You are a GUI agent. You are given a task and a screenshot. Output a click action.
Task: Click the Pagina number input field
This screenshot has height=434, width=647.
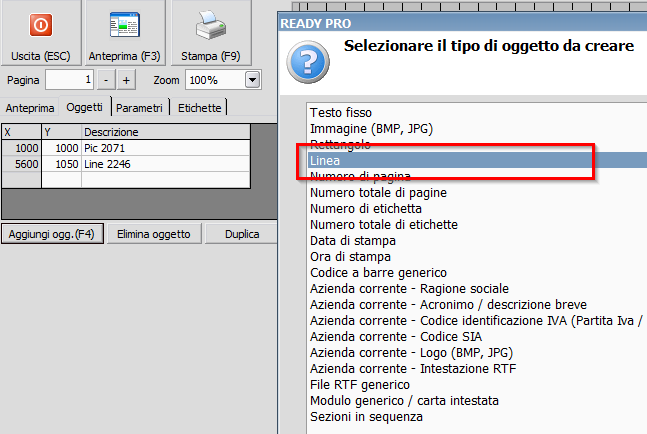point(70,80)
